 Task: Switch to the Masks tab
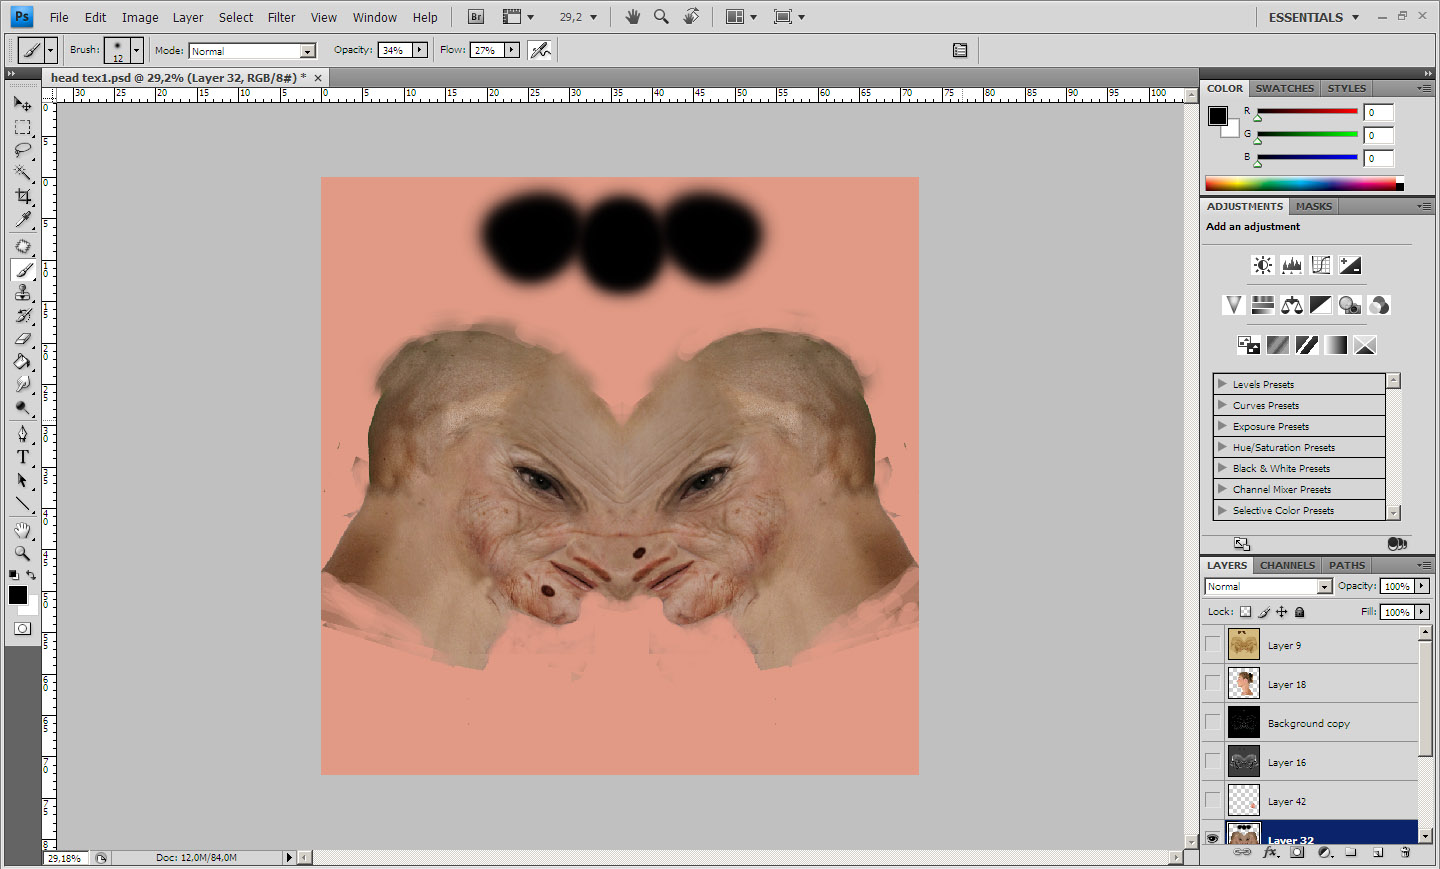point(1314,206)
